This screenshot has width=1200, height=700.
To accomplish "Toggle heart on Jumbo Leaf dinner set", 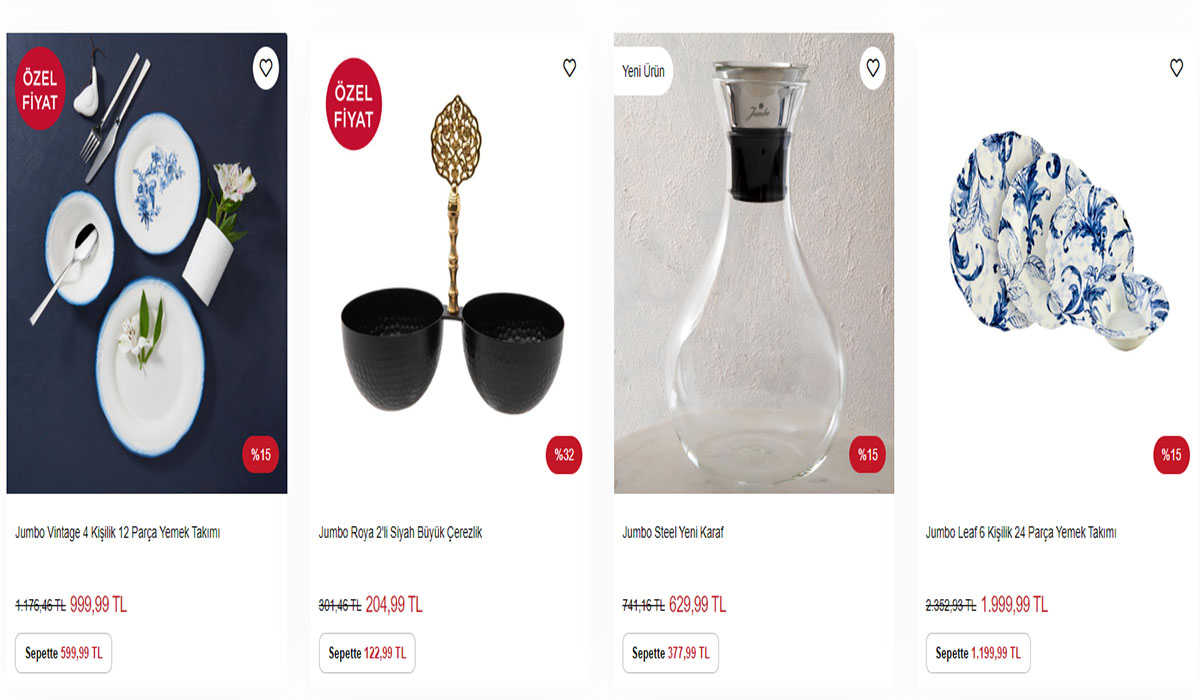I will point(1176,69).
